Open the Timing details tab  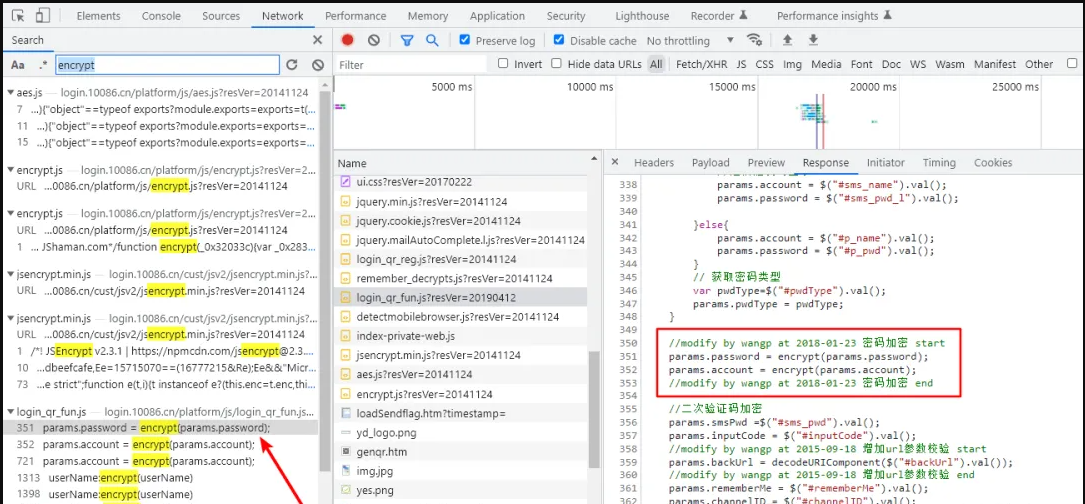click(939, 163)
